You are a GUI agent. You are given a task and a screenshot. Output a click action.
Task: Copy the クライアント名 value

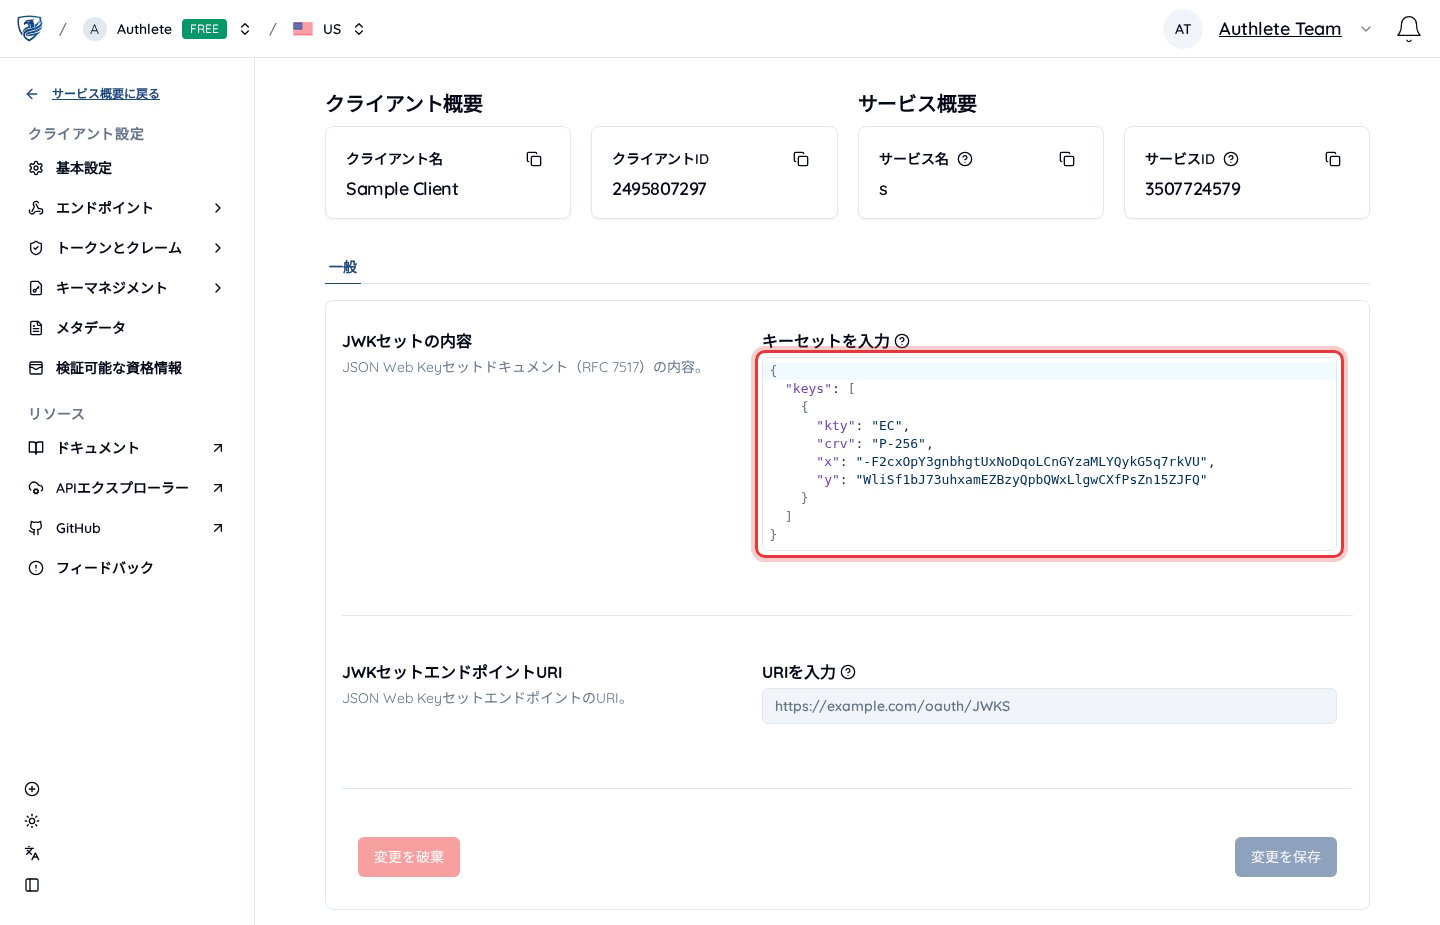click(x=534, y=159)
